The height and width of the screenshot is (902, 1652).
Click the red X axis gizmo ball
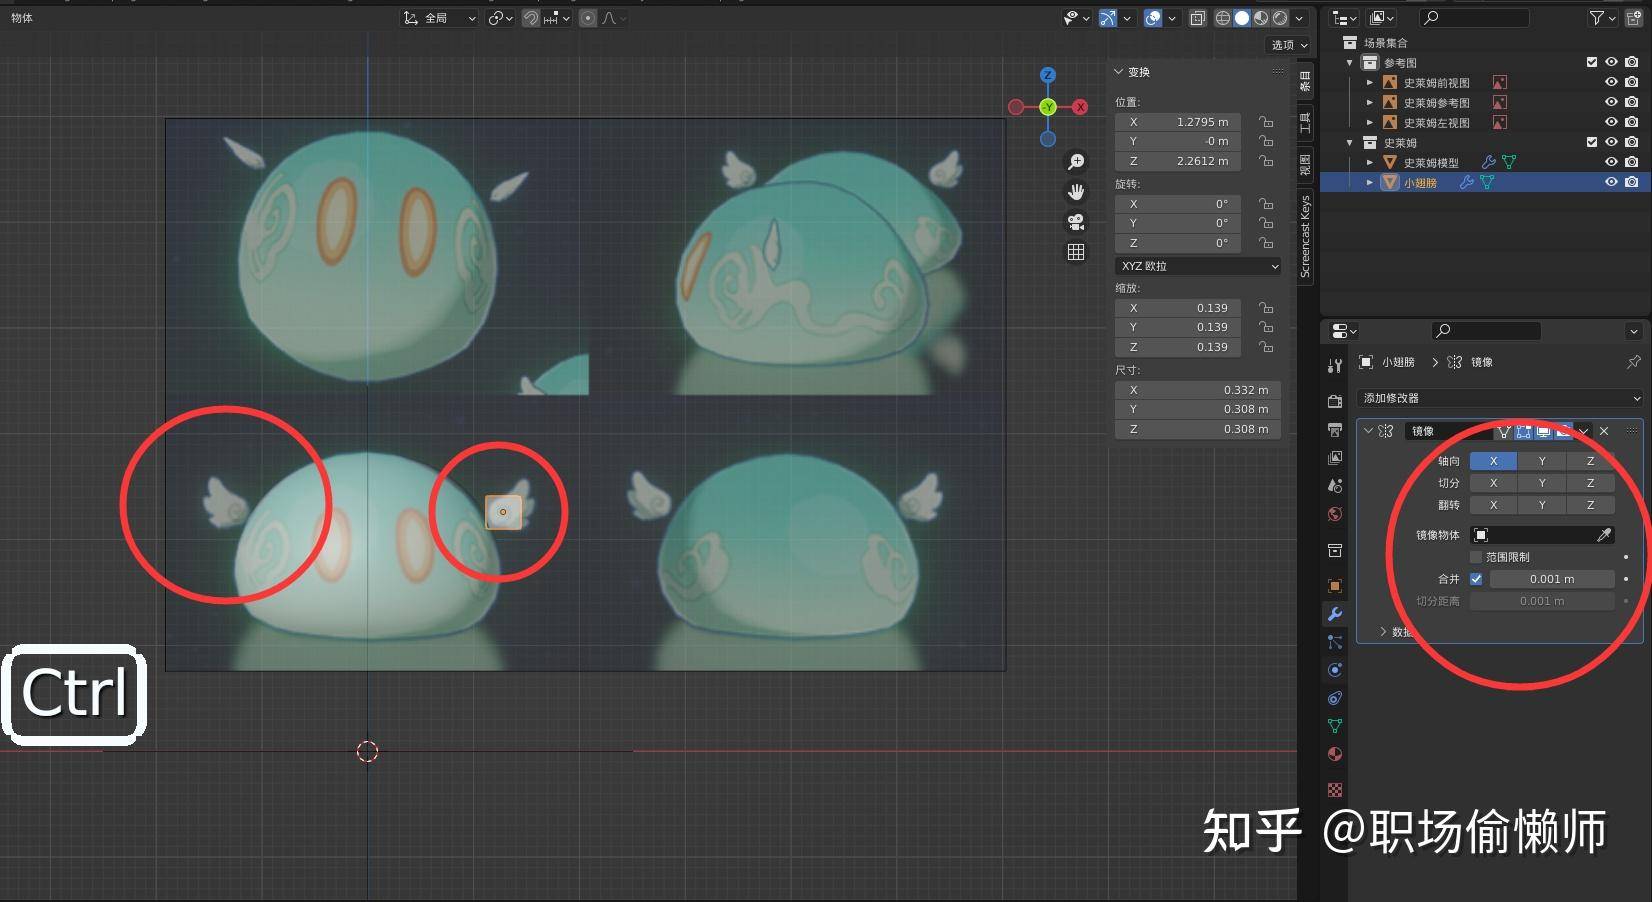[x=1080, y=107]
